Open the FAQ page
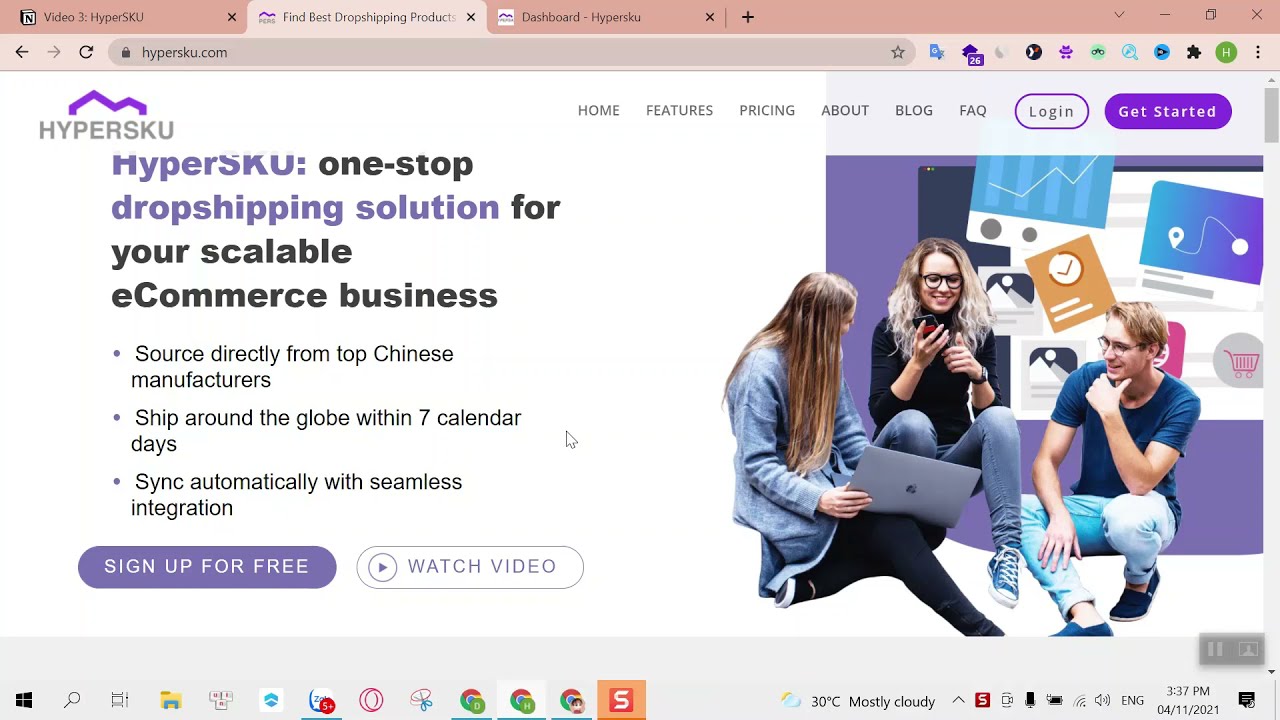 973,111
